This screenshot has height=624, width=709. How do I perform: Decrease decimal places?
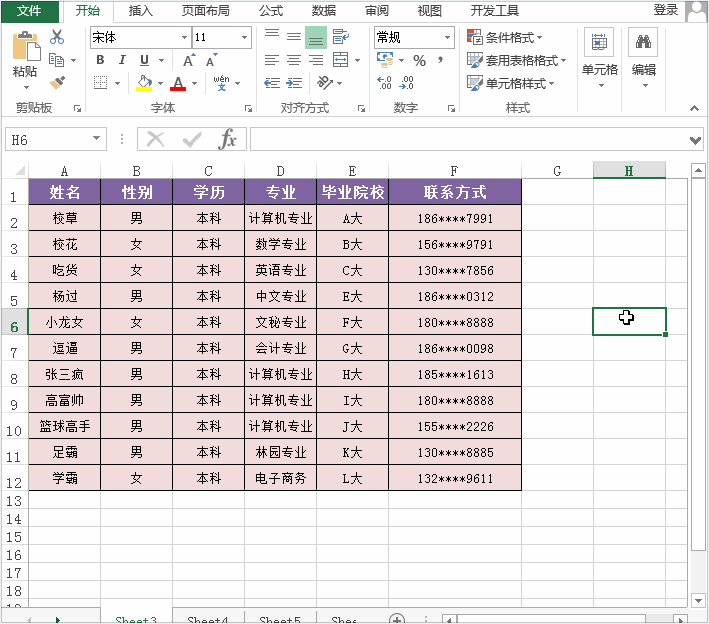pyautogui.click(x=406, y=83)
